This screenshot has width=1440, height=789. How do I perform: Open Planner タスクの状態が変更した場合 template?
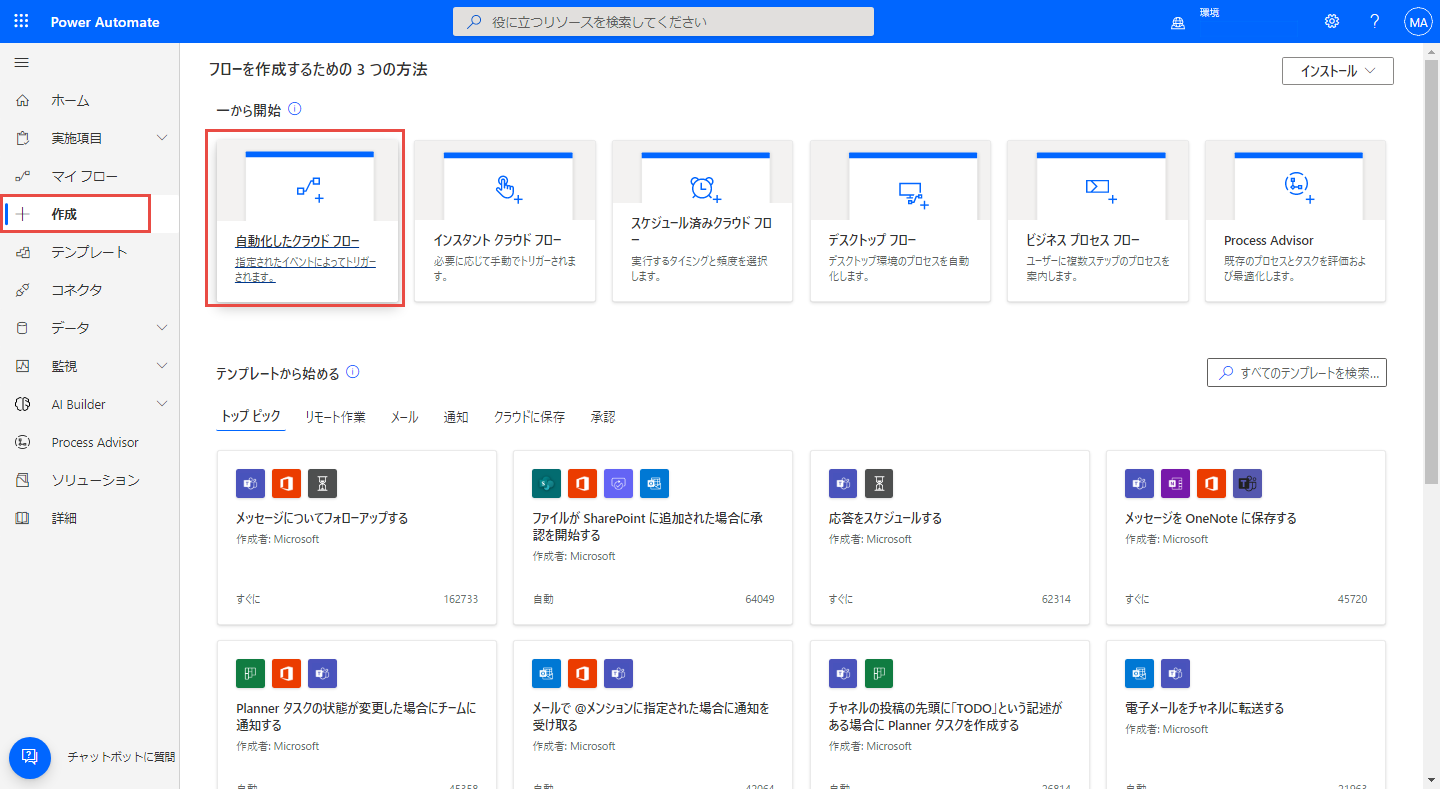pyautogui.click(x=357, y=716)
